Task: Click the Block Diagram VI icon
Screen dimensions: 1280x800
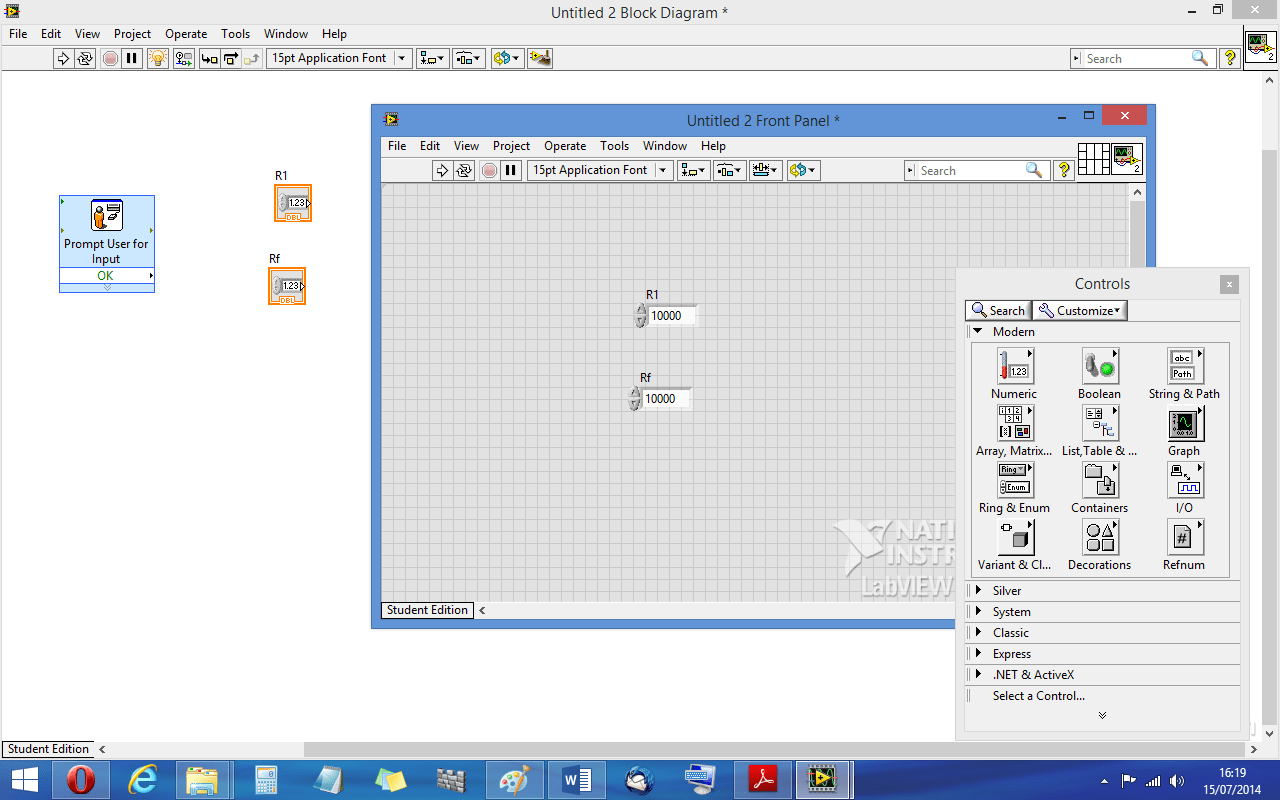Action: 1260,47
